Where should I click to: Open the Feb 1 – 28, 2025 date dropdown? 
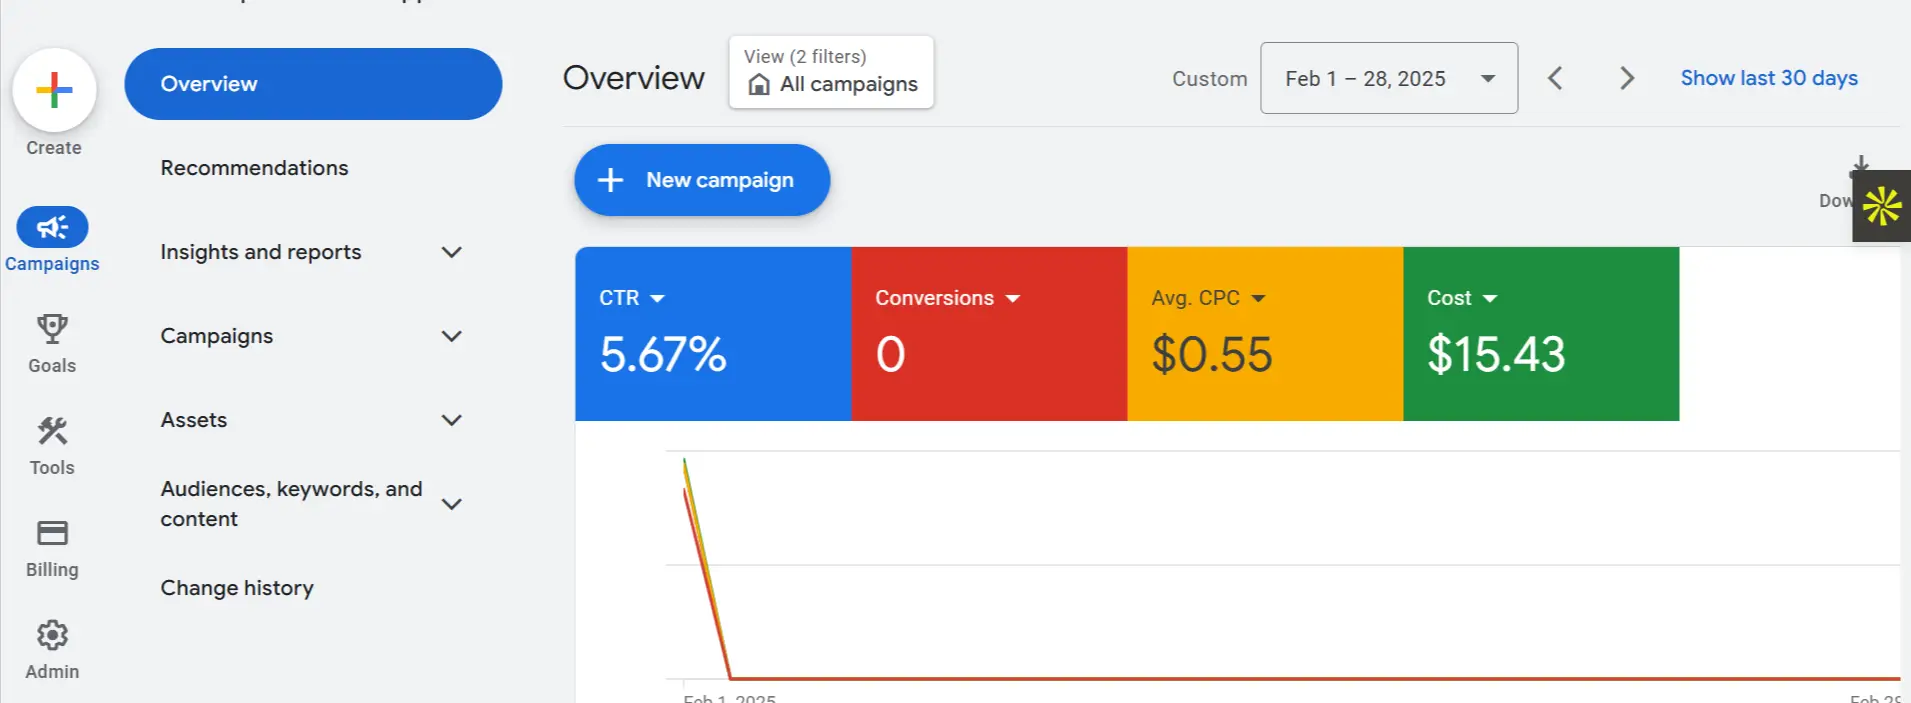[x=1388, y=78]
